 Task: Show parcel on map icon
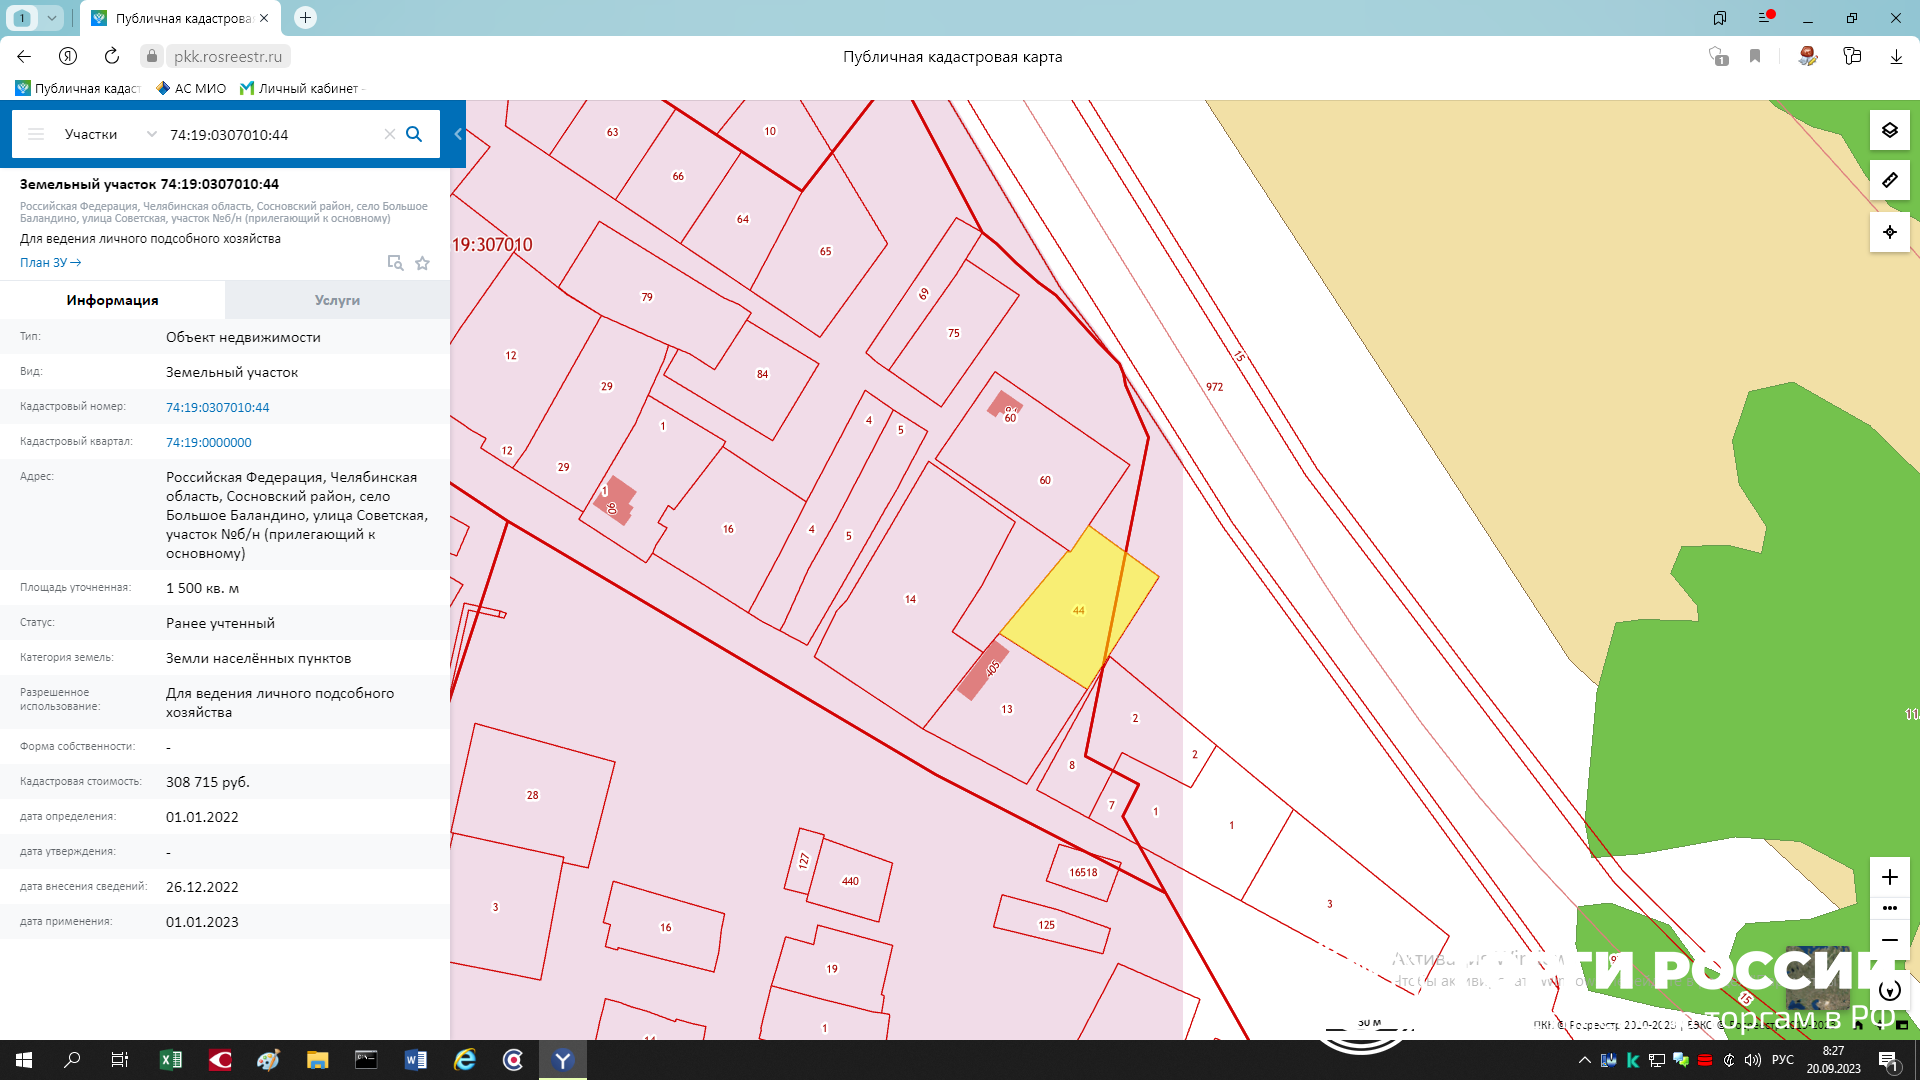tap(395, 263)
